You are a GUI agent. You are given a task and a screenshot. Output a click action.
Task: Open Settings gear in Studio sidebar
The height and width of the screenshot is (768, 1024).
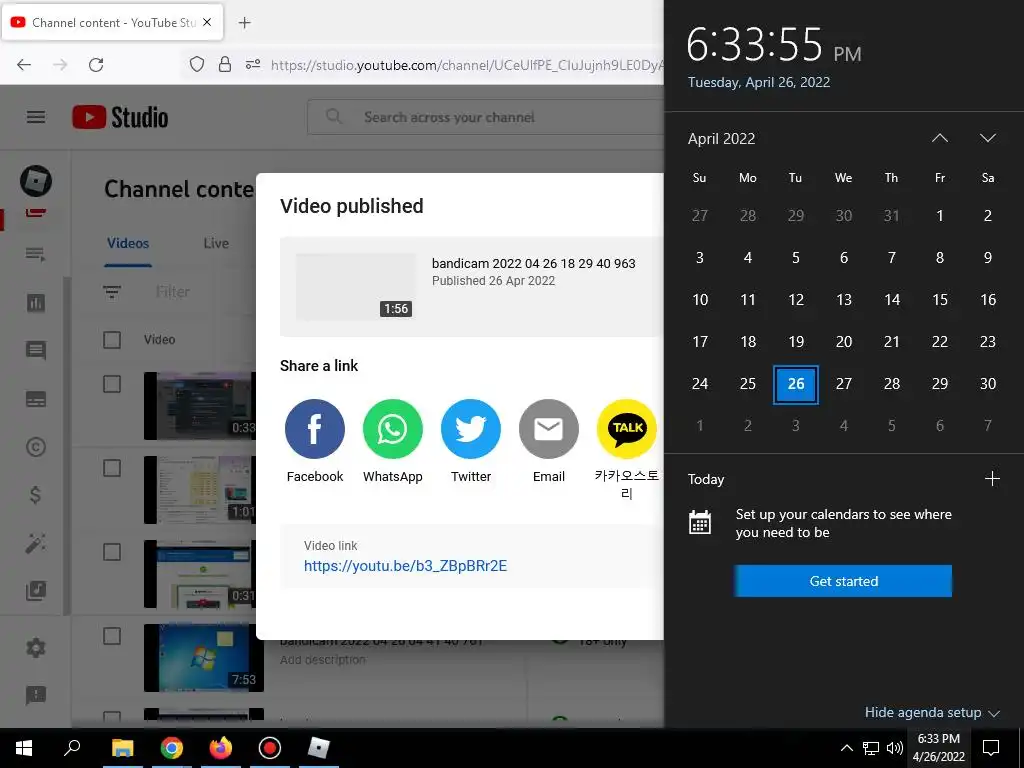(x=36, y=648)
